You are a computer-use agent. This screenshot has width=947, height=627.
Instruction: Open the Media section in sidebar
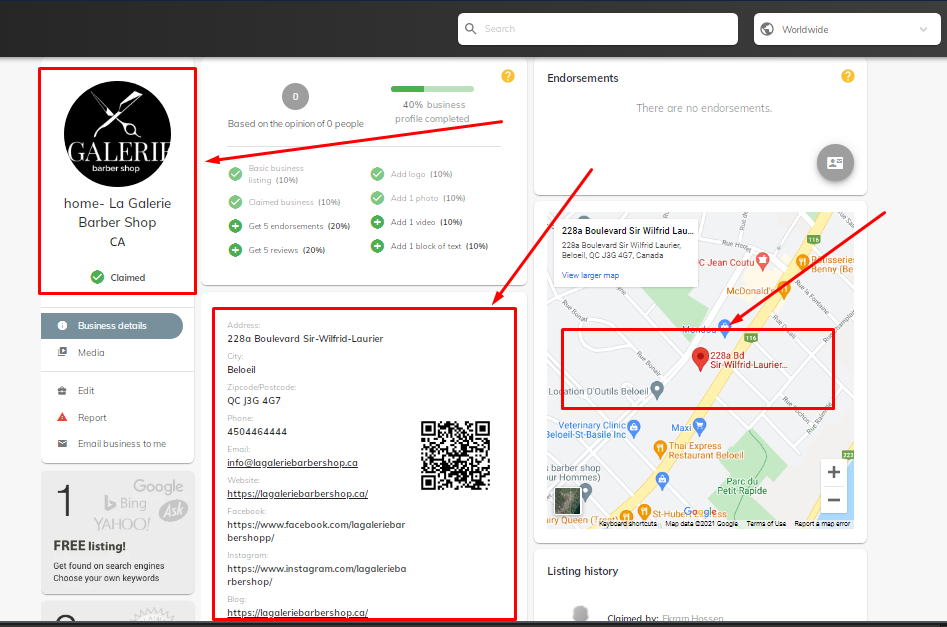(x=91, y=353)
